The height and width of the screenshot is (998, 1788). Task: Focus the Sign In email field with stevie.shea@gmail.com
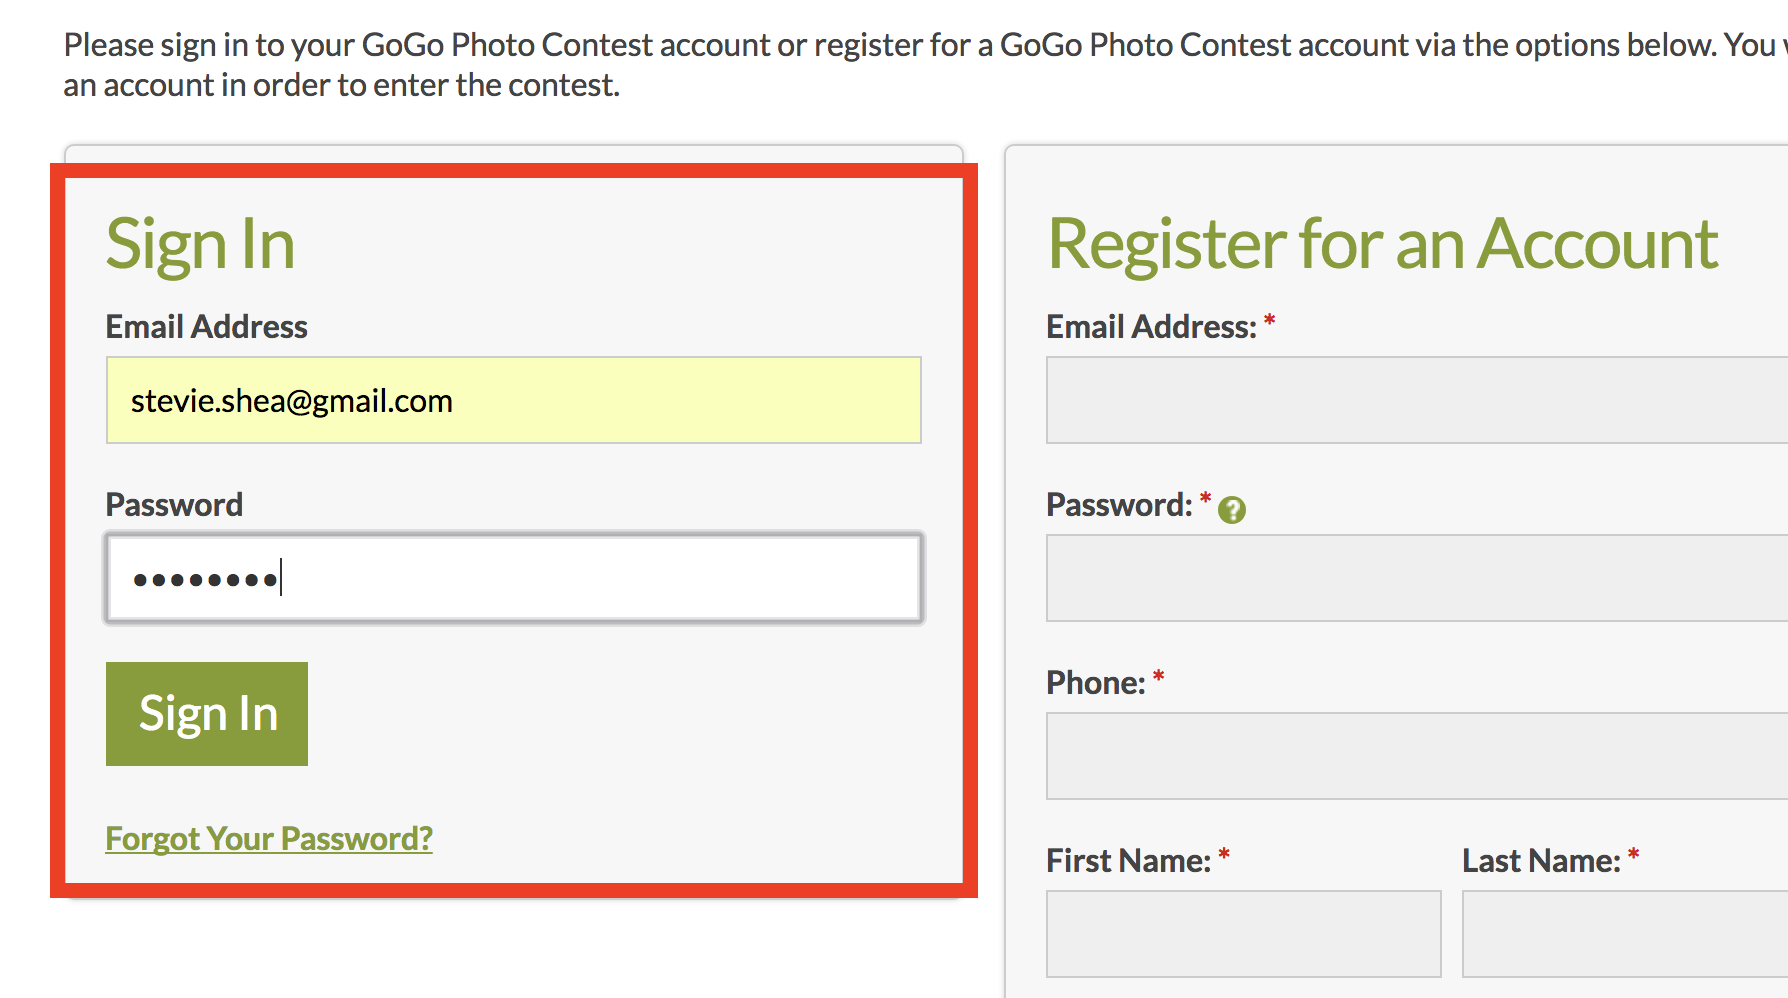click(x=514, y=400)
